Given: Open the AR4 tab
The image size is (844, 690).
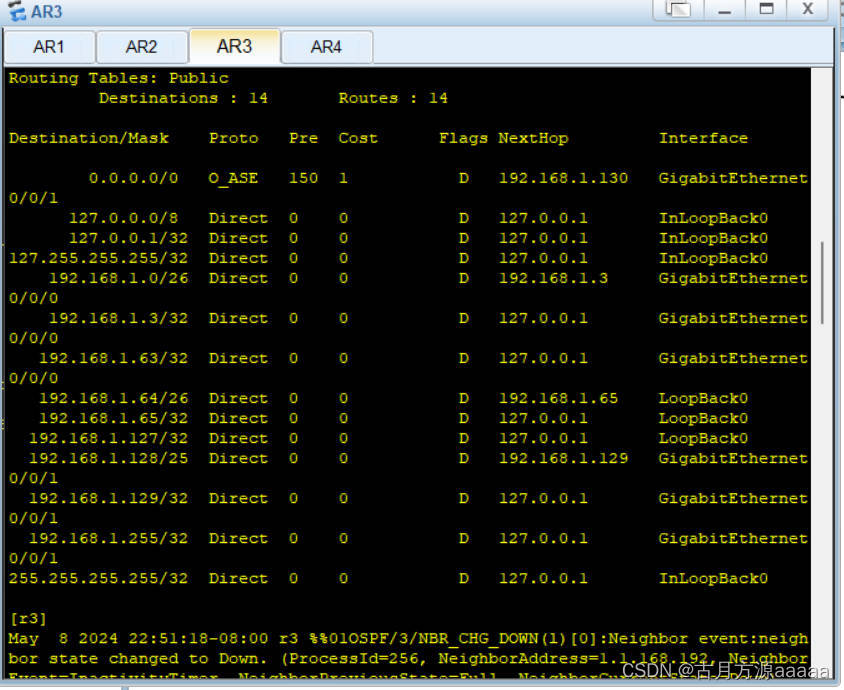Looking at the screenshot, I should (327, 47).
